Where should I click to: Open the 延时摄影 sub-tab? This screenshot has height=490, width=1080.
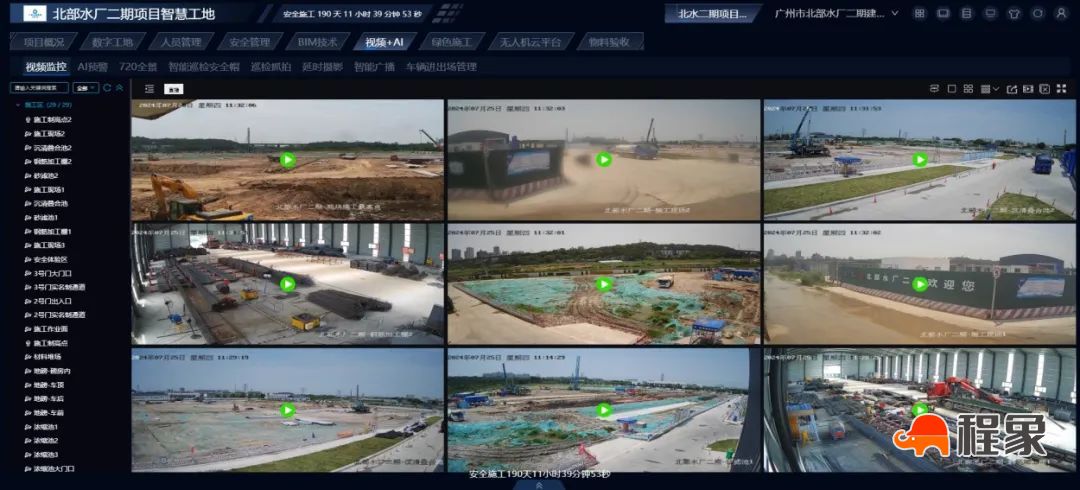click(x=322, y=67)
